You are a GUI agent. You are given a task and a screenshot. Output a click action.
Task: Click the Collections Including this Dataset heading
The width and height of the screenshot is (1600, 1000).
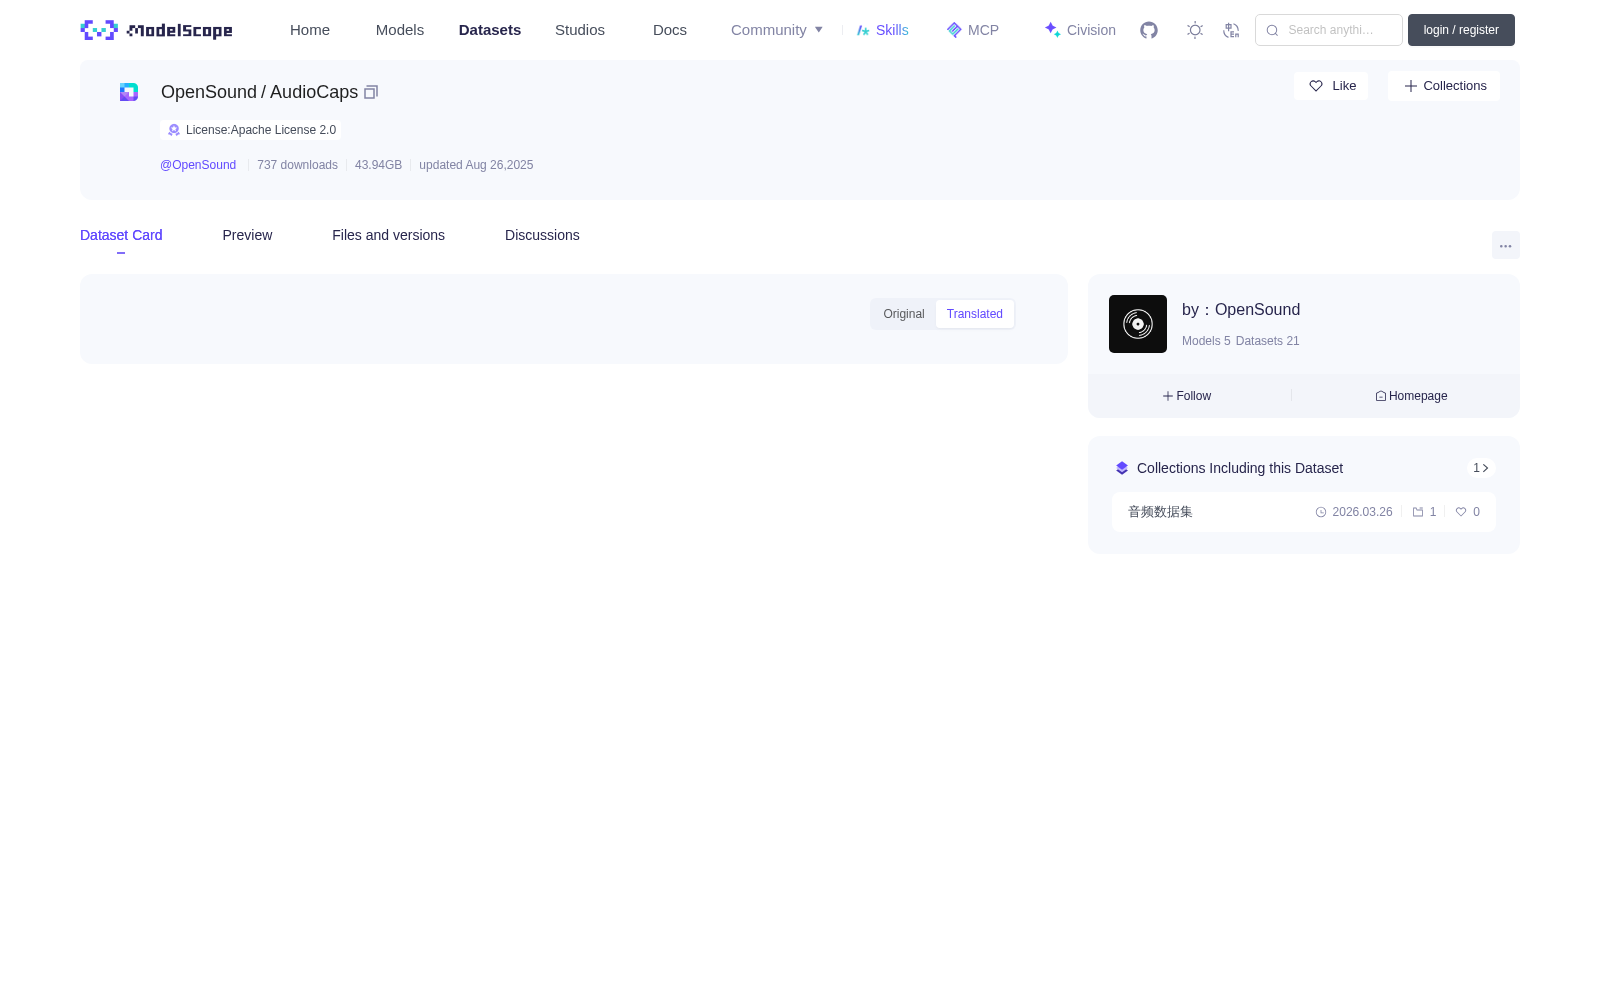point(1240,468)
